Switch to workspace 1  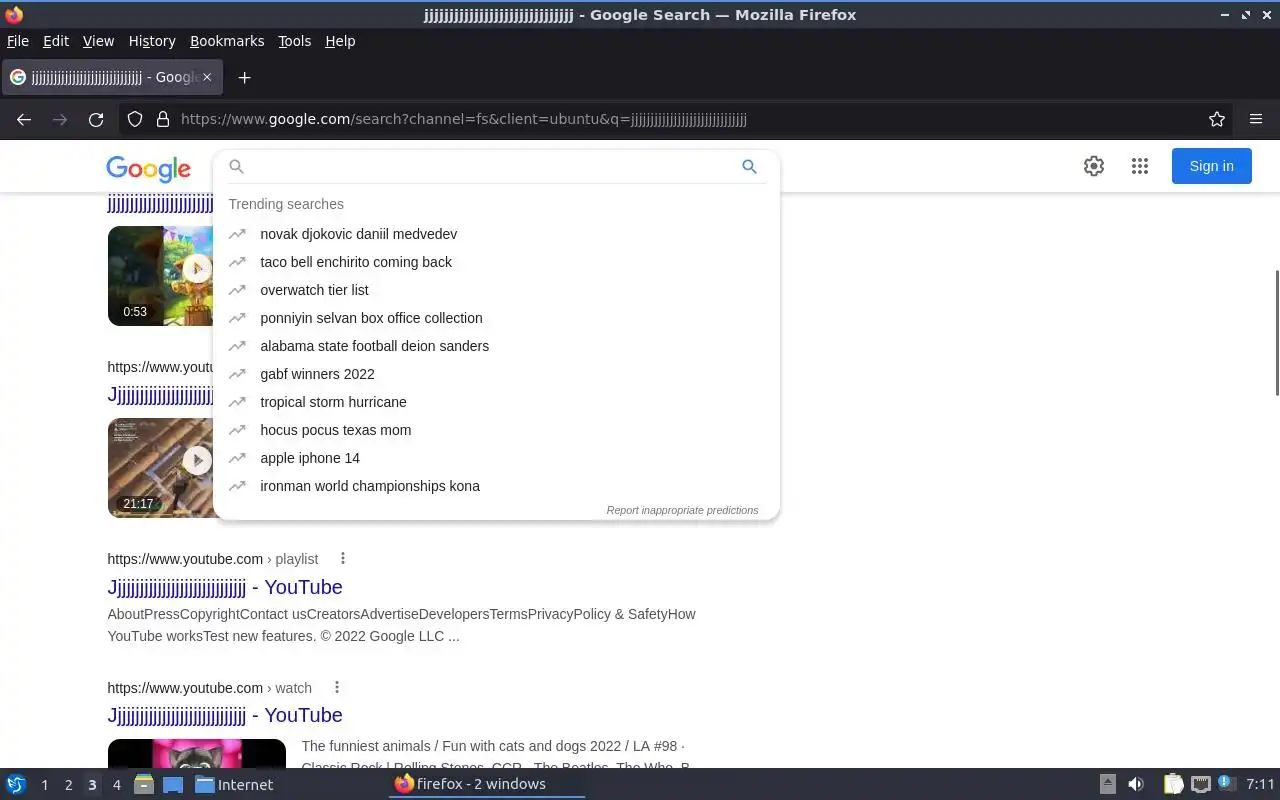[44, 785]
